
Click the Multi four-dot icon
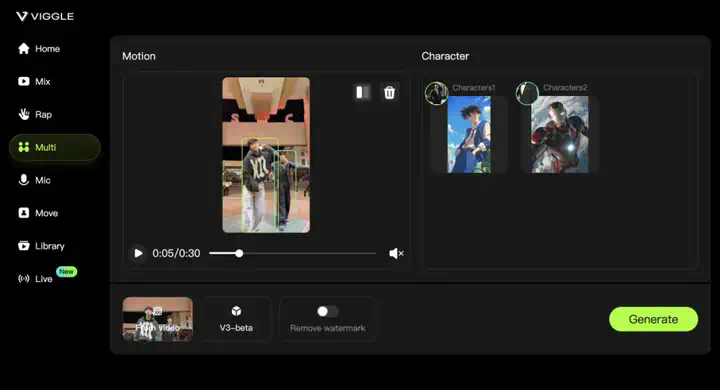pyautogui.click(x=23, y=147)
